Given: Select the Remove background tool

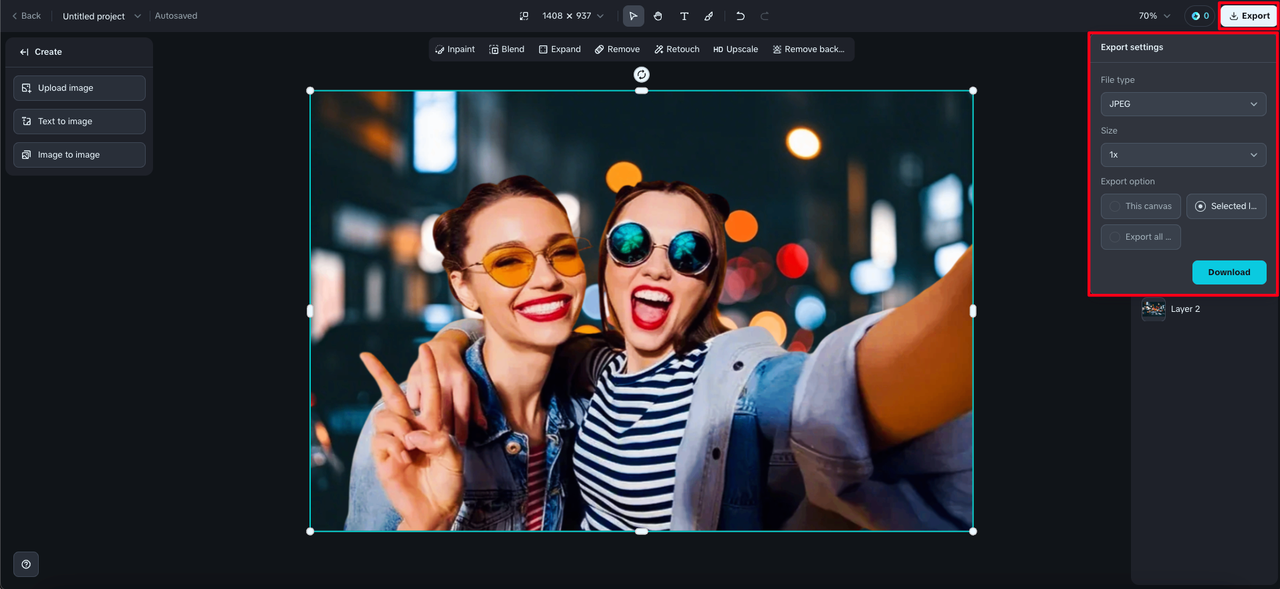Looking at the screenshot, I should (809, 49).
